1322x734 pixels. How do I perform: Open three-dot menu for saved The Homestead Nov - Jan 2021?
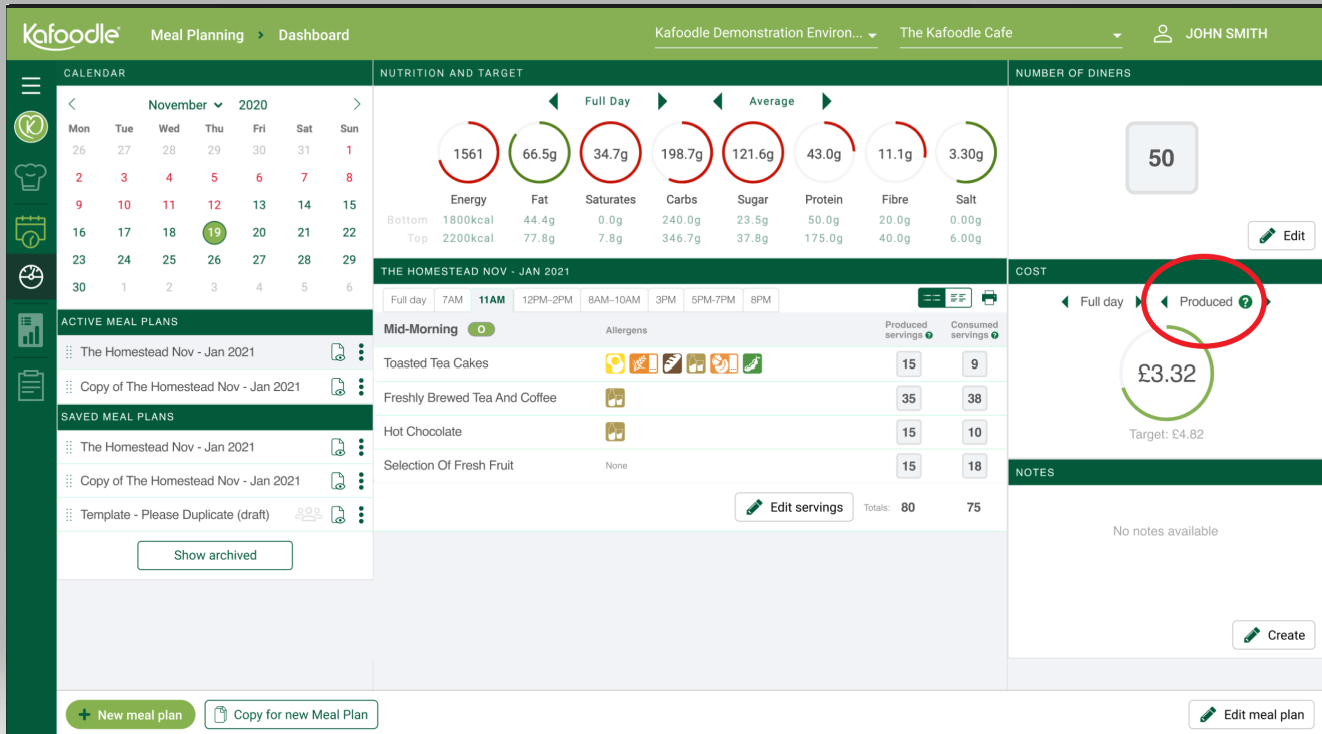tap(361, 447)
